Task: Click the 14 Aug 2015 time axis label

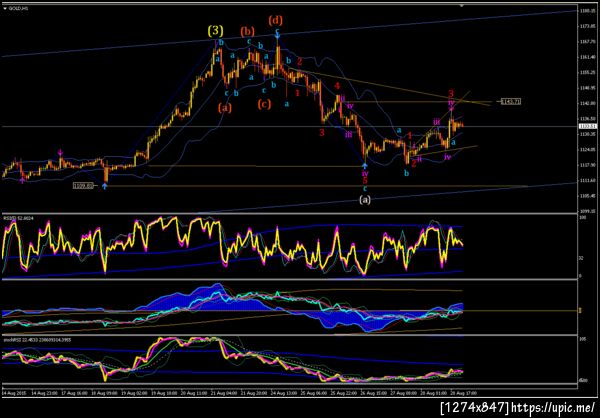Action: [x=13, y=393]
